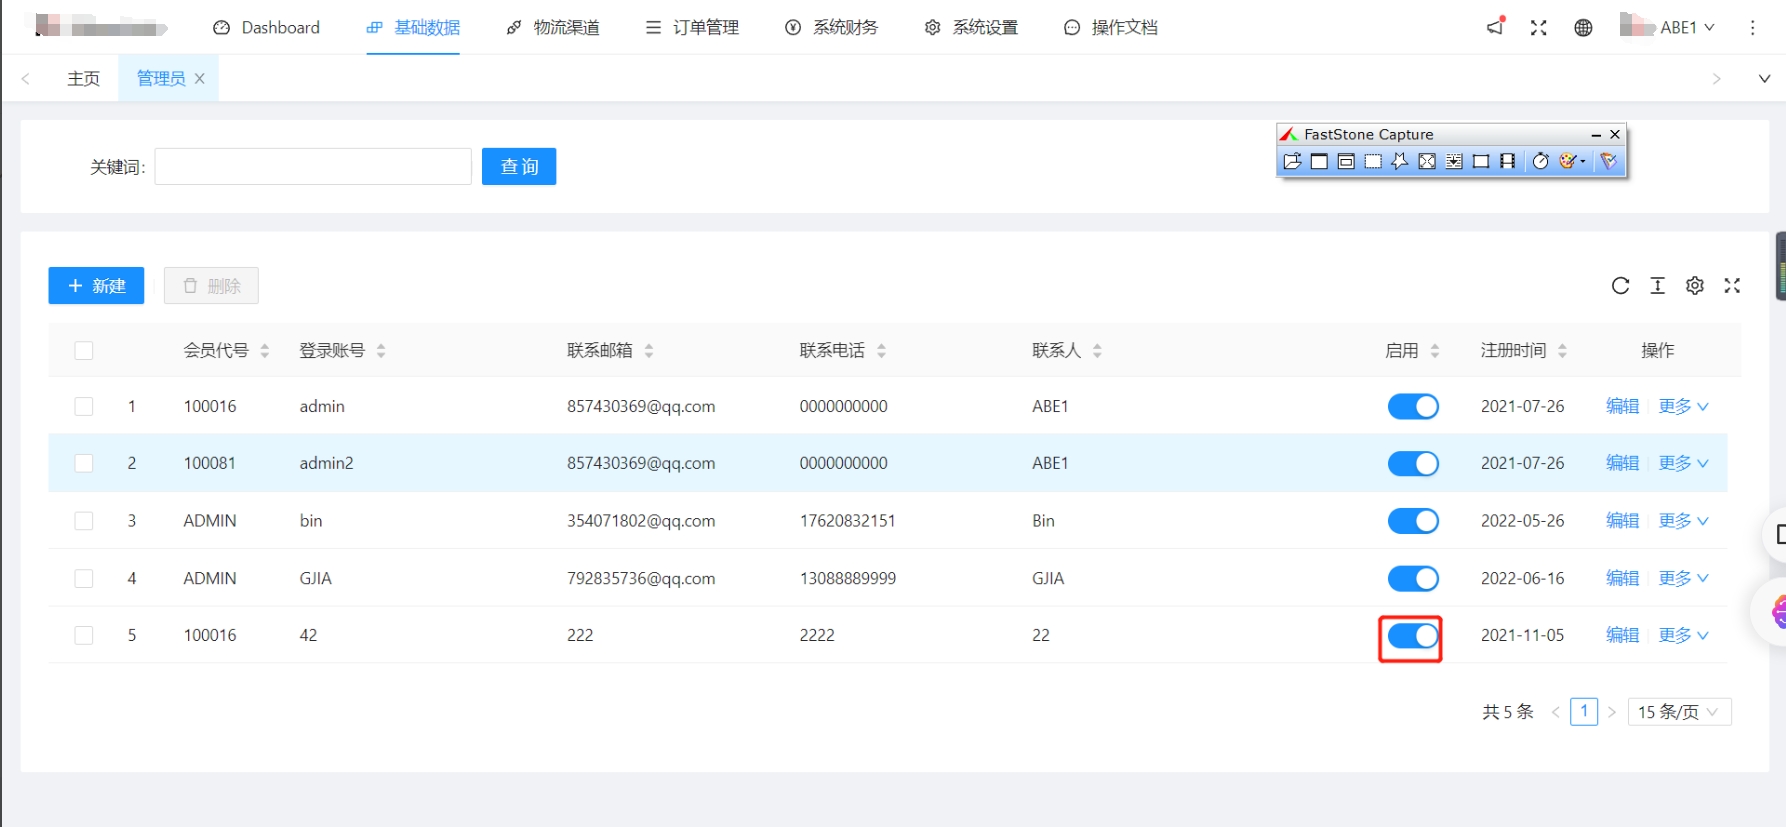Capture fixed-size region in FastStone
Image resolution: width=1786 pixels, height=827 pixels.
click(x=1481, y=161)
